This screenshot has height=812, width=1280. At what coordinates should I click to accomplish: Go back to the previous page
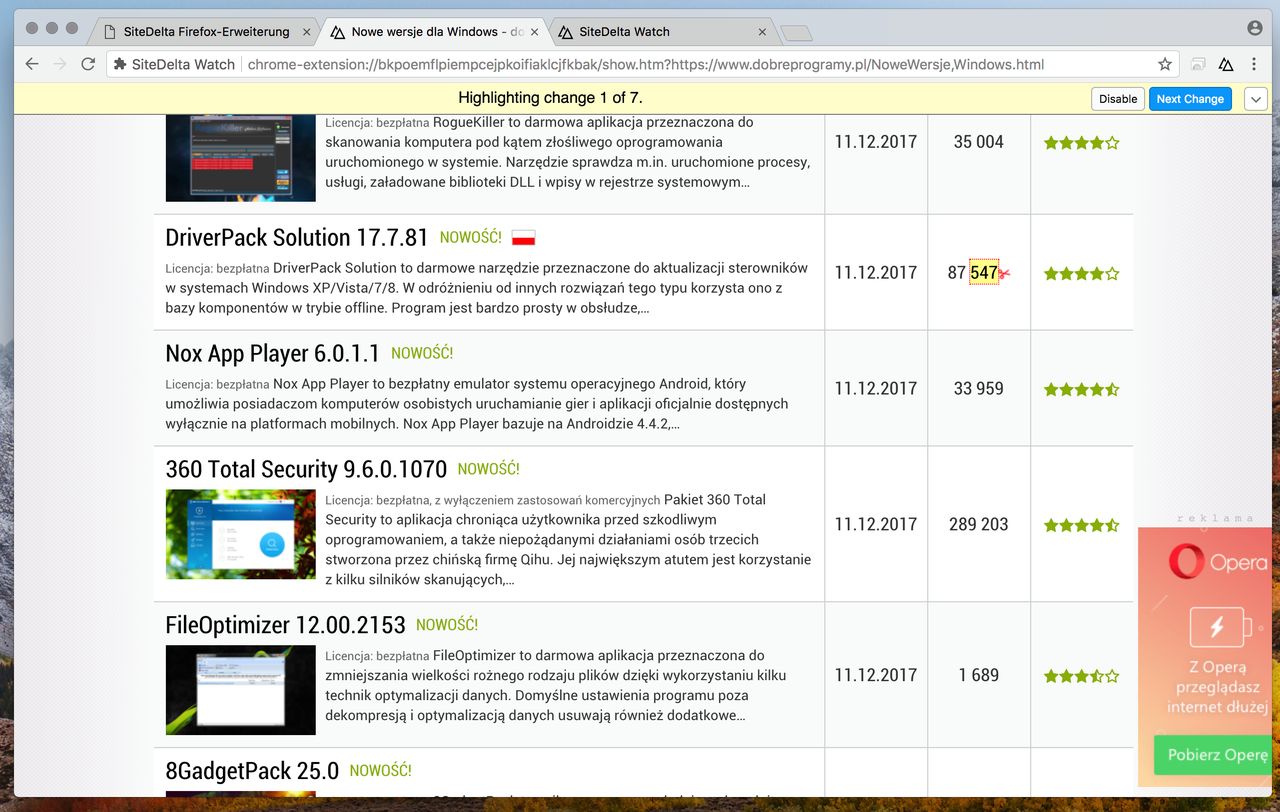32,64
